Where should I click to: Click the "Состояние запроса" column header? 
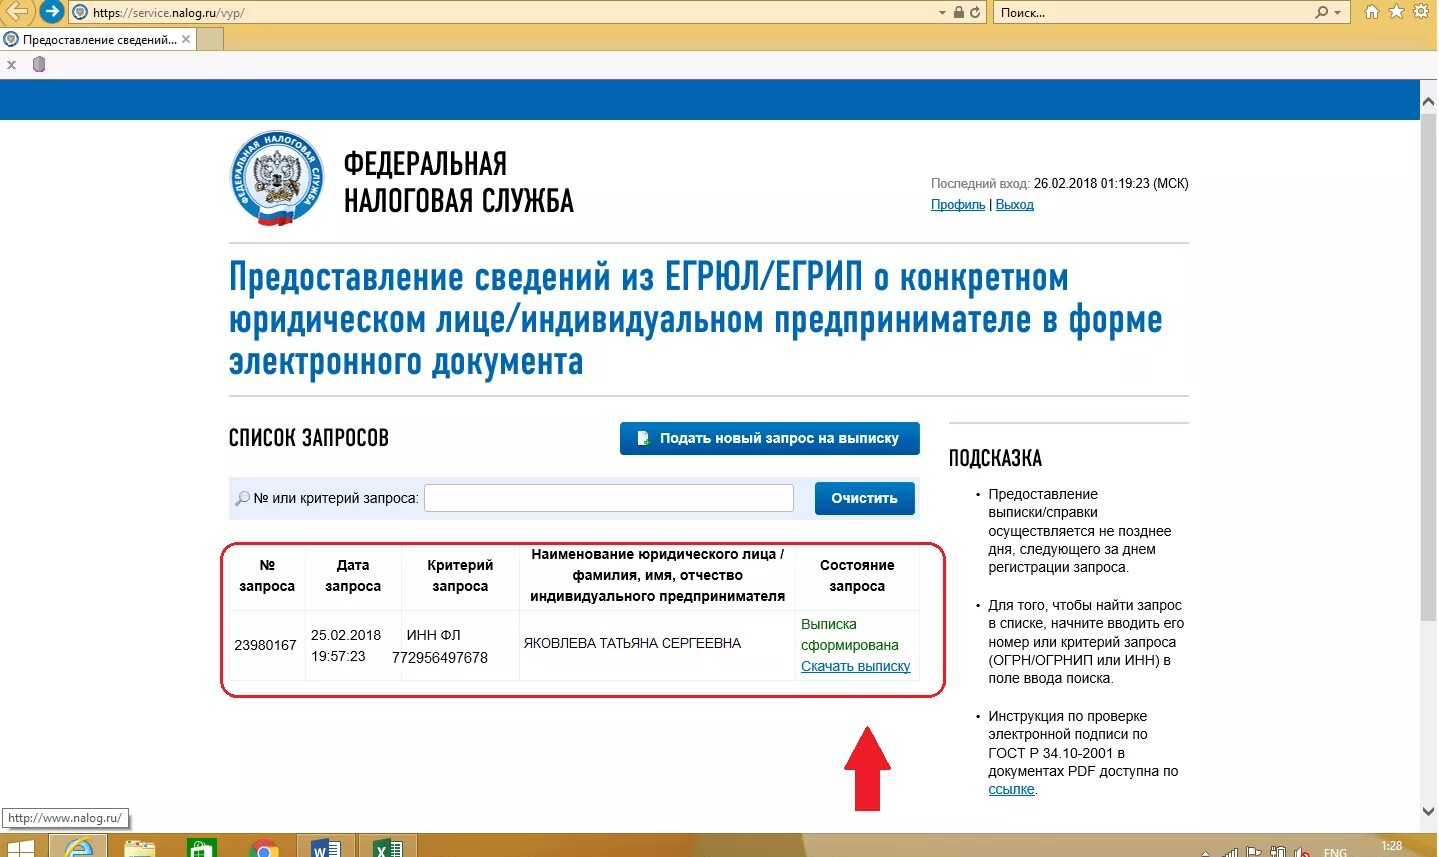857,576
